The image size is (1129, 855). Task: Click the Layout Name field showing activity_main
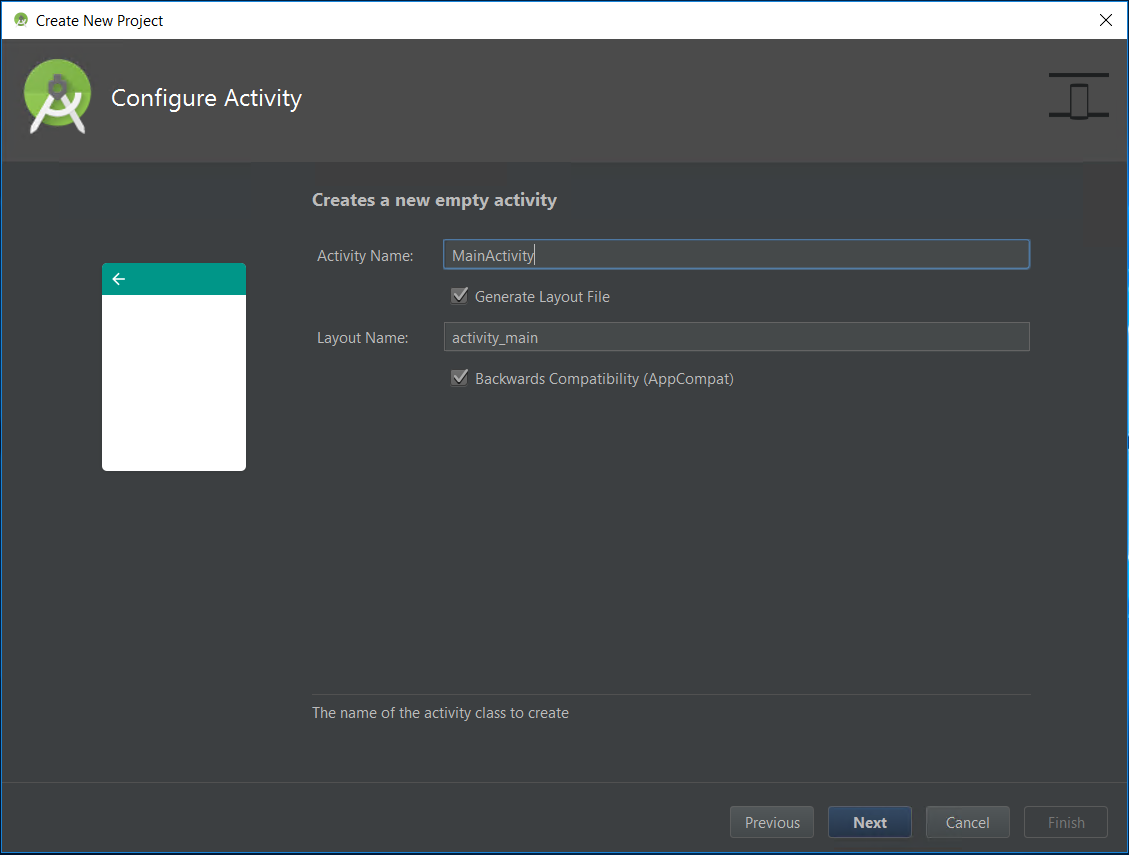pos(736,337)
